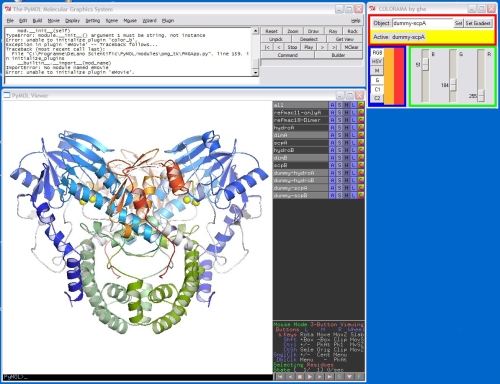This screenshot has height=384, width=500.
Task: Click the Get View button
Action: point(344,39)
